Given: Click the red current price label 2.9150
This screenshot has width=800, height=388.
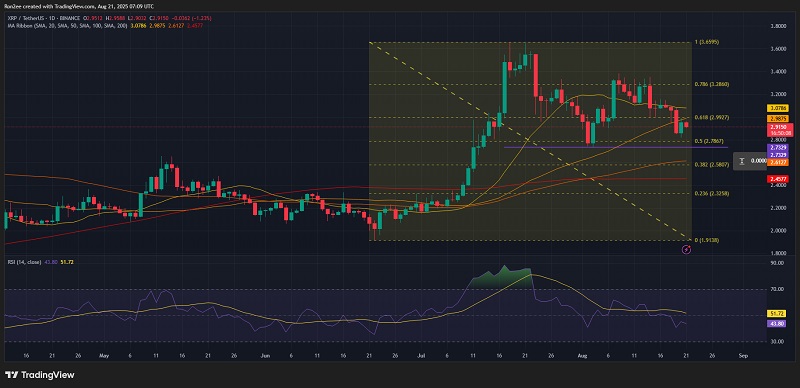Looking at the screenshot, I should (780, 129).
